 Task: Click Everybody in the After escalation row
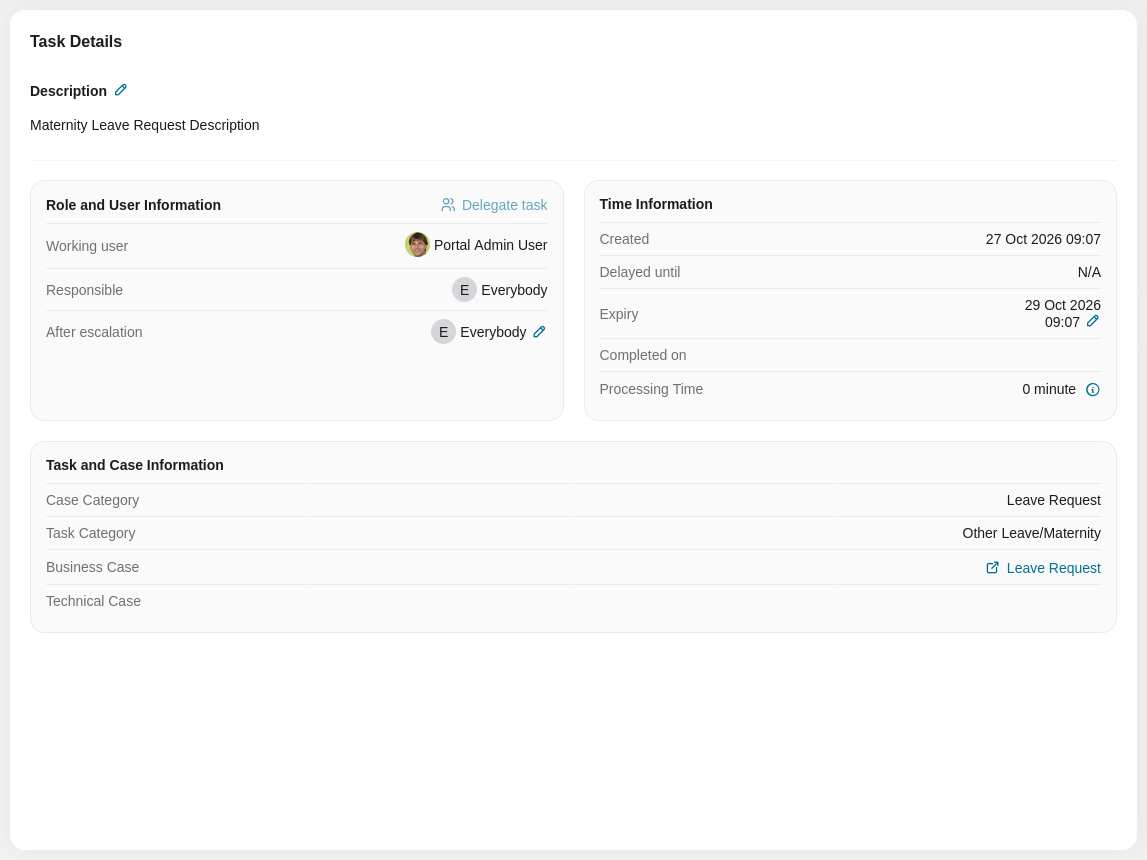click(x=493, y=332)
